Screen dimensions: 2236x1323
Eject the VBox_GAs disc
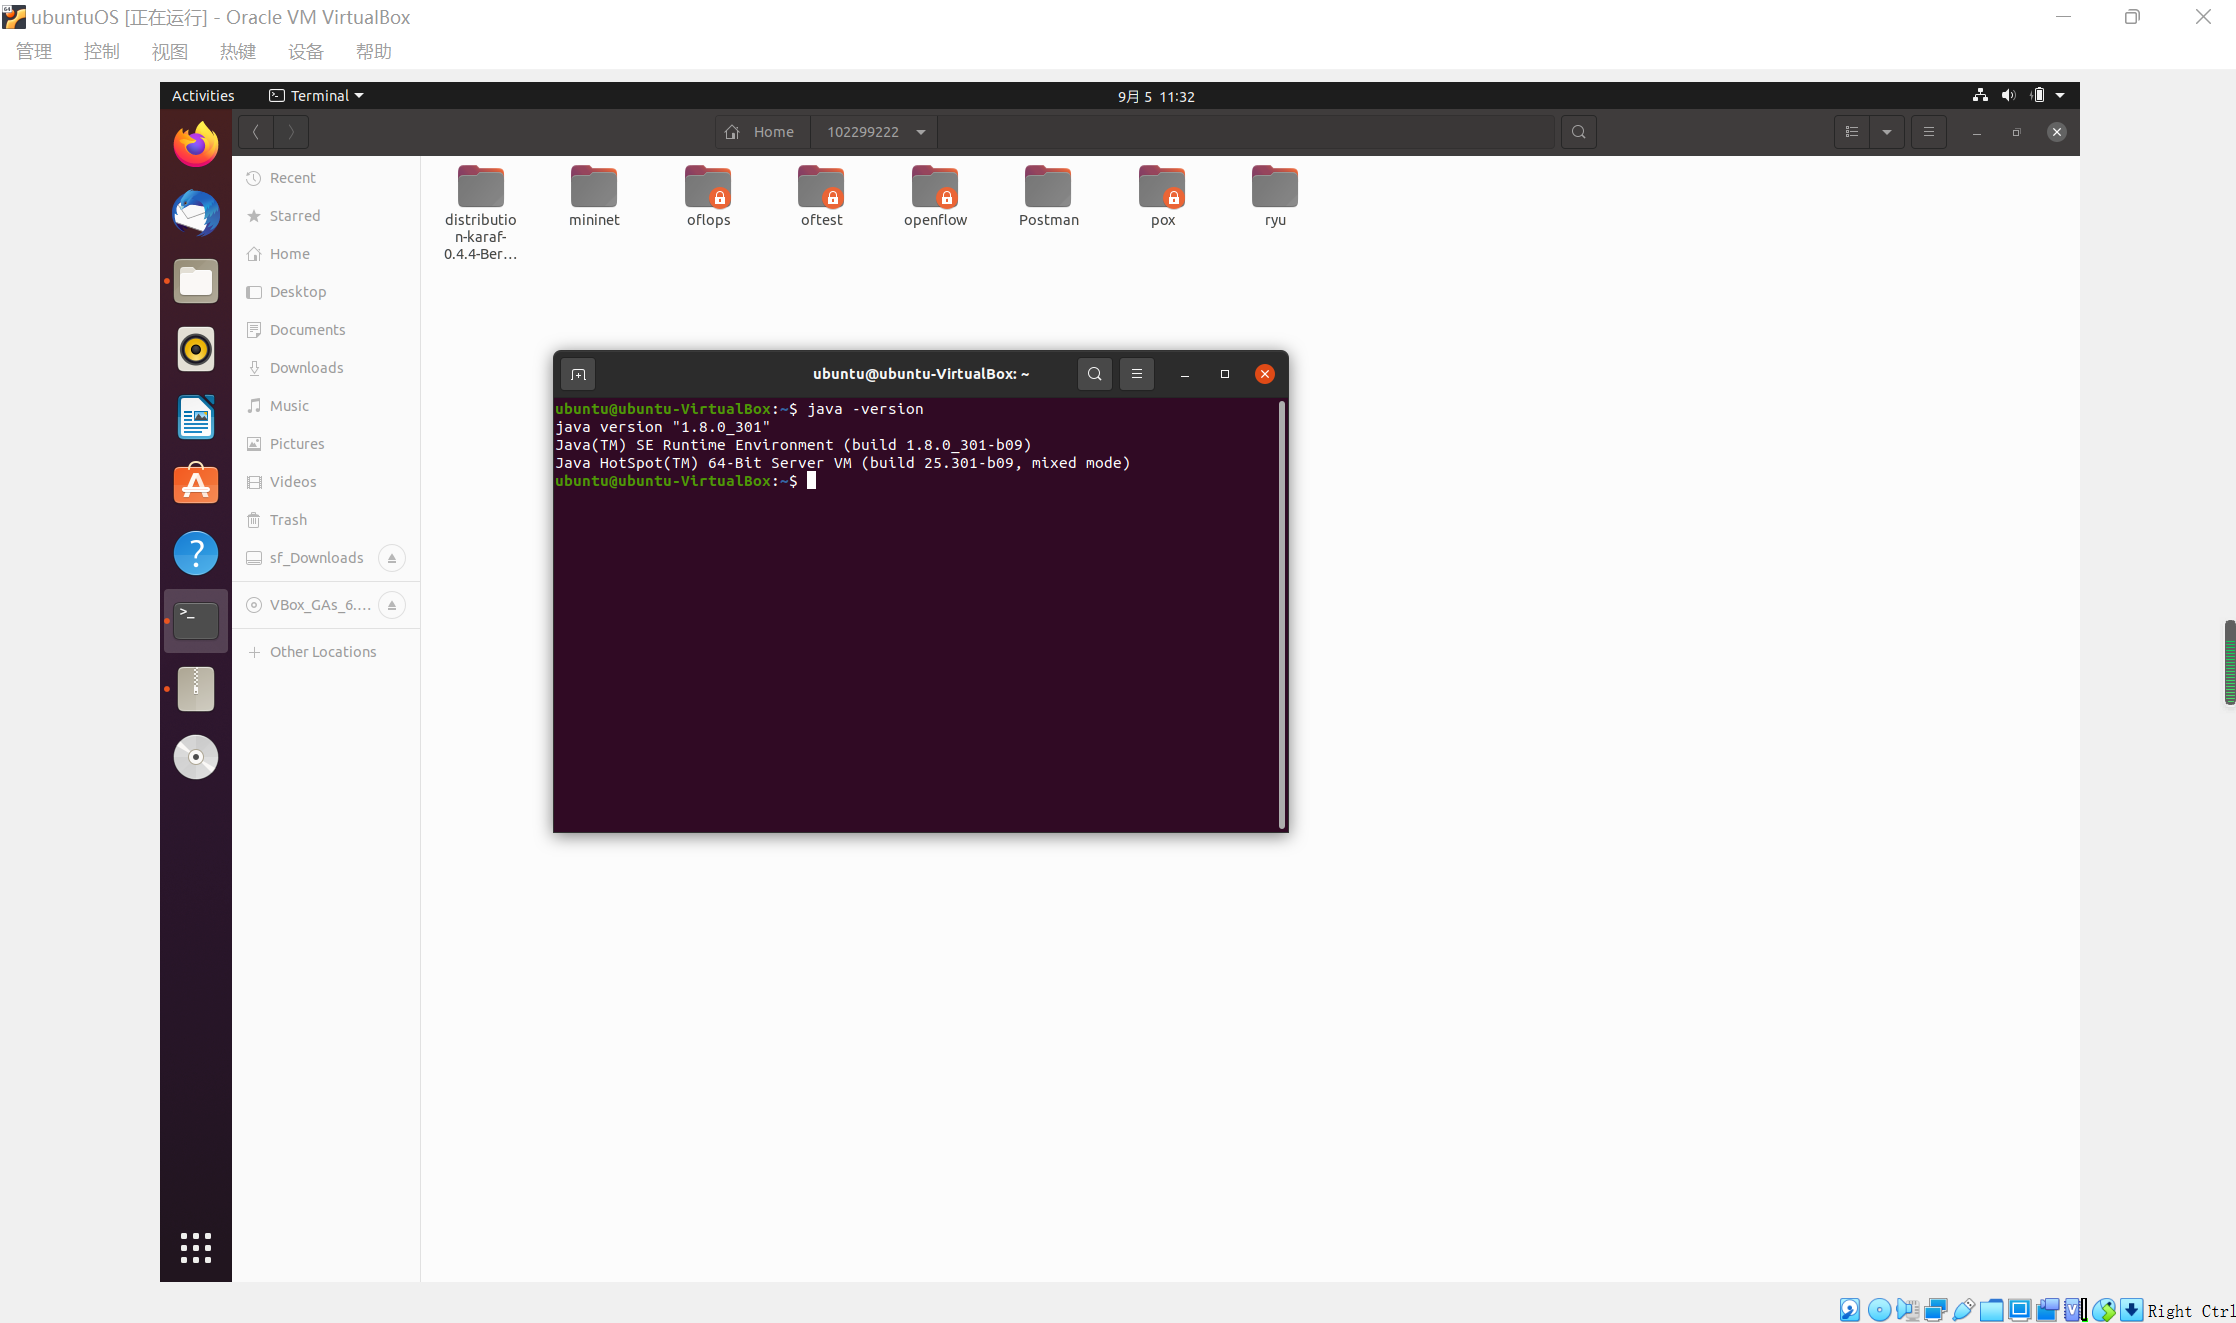tap(392, 605)
